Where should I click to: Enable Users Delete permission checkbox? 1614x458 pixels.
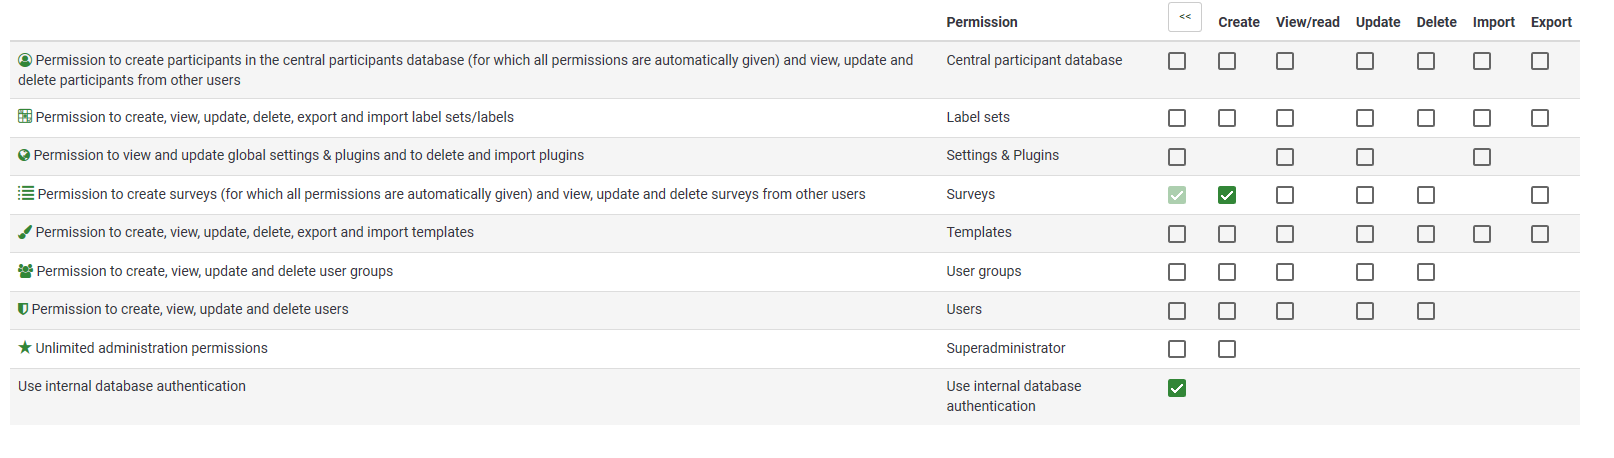pos(1426,311)
